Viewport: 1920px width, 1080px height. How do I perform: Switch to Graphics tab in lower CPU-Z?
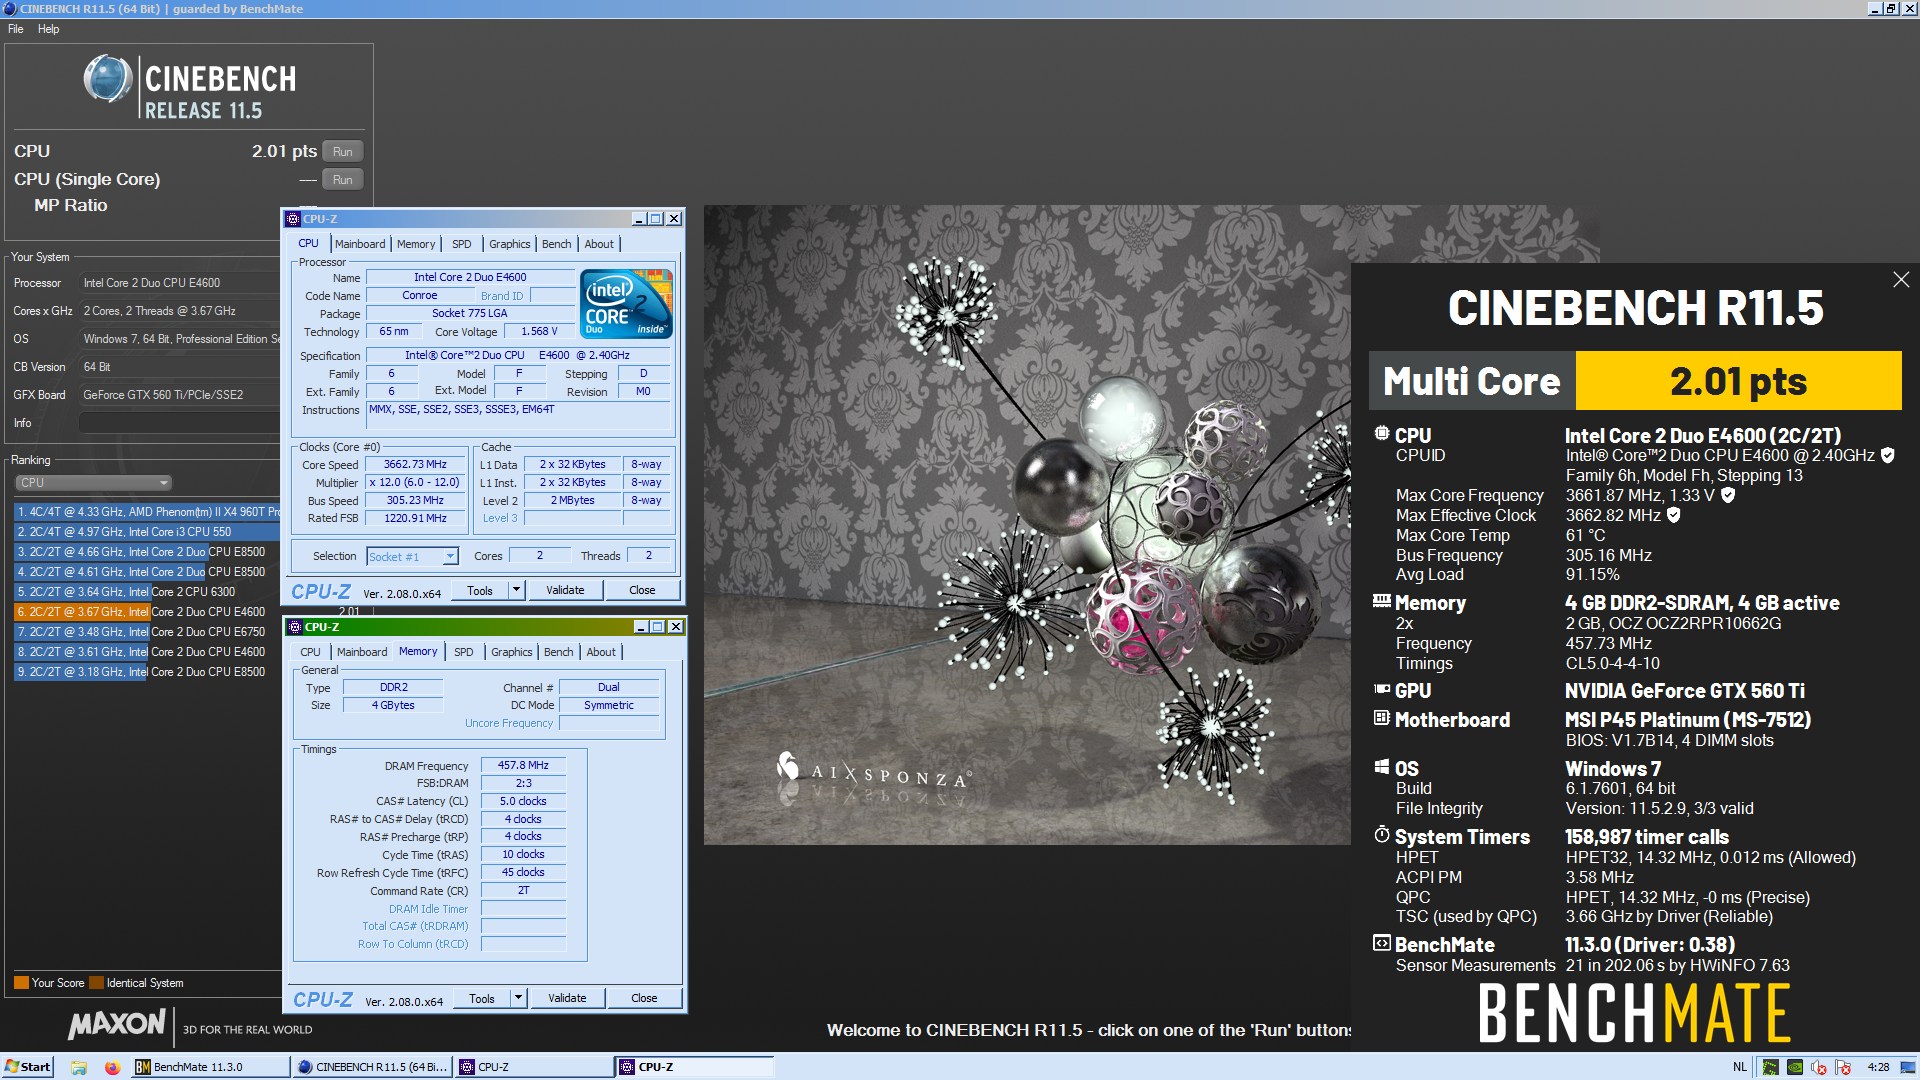(x=511, y=652)
